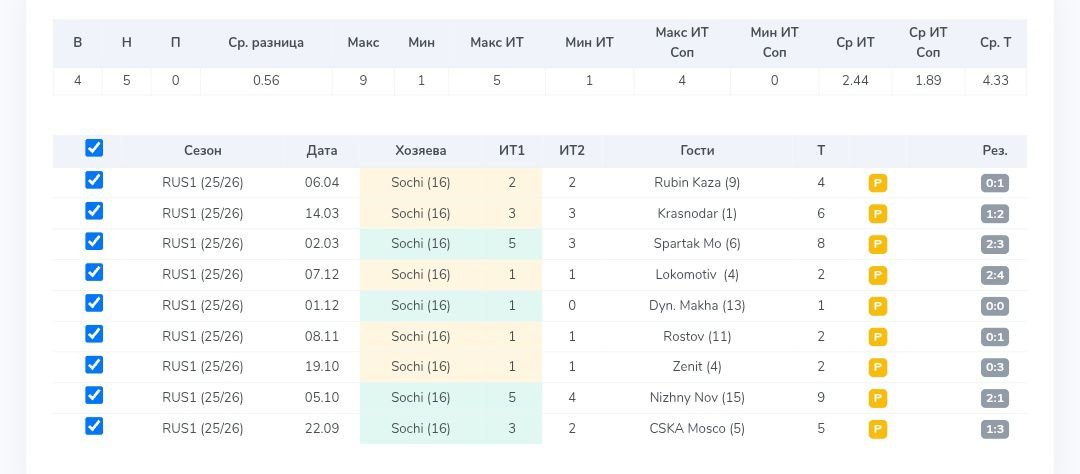
Task: Click Sochi (16) in the 14.03 row
Action: pyautogui.click(x=421, y=214)
